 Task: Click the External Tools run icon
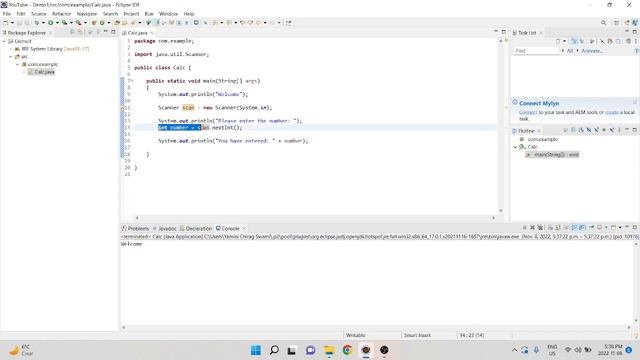tap(78, 23)
